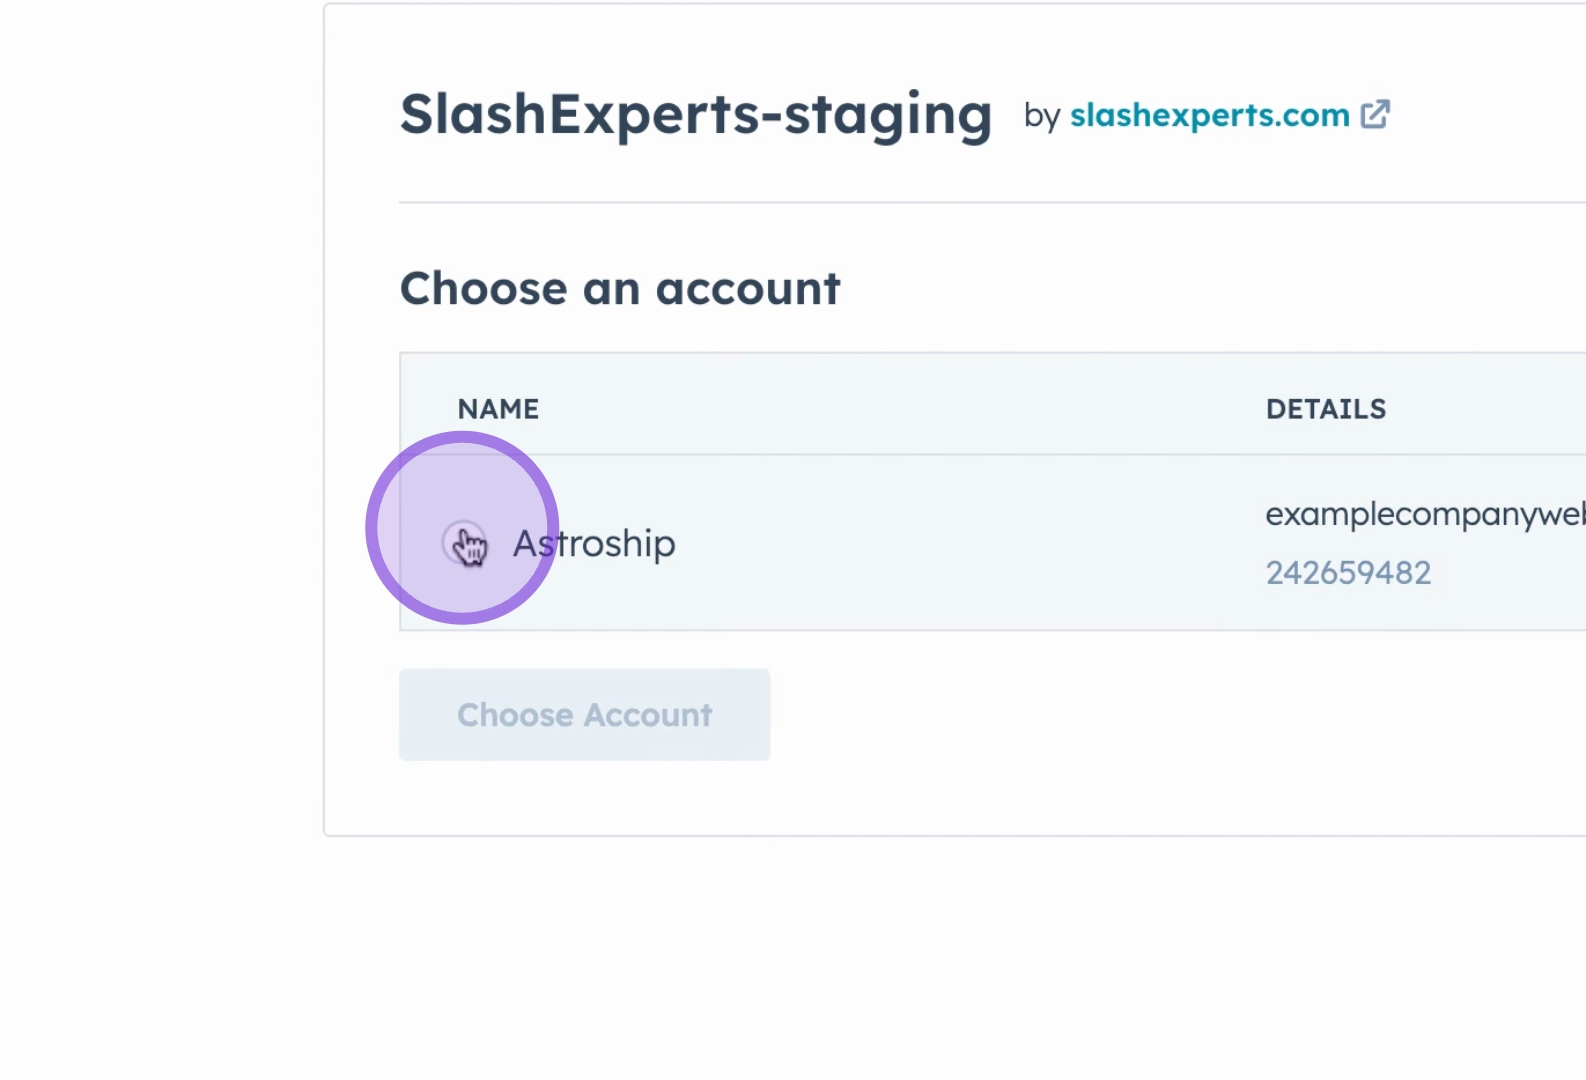Click the 'Choose an account' heading

(620, 289)
